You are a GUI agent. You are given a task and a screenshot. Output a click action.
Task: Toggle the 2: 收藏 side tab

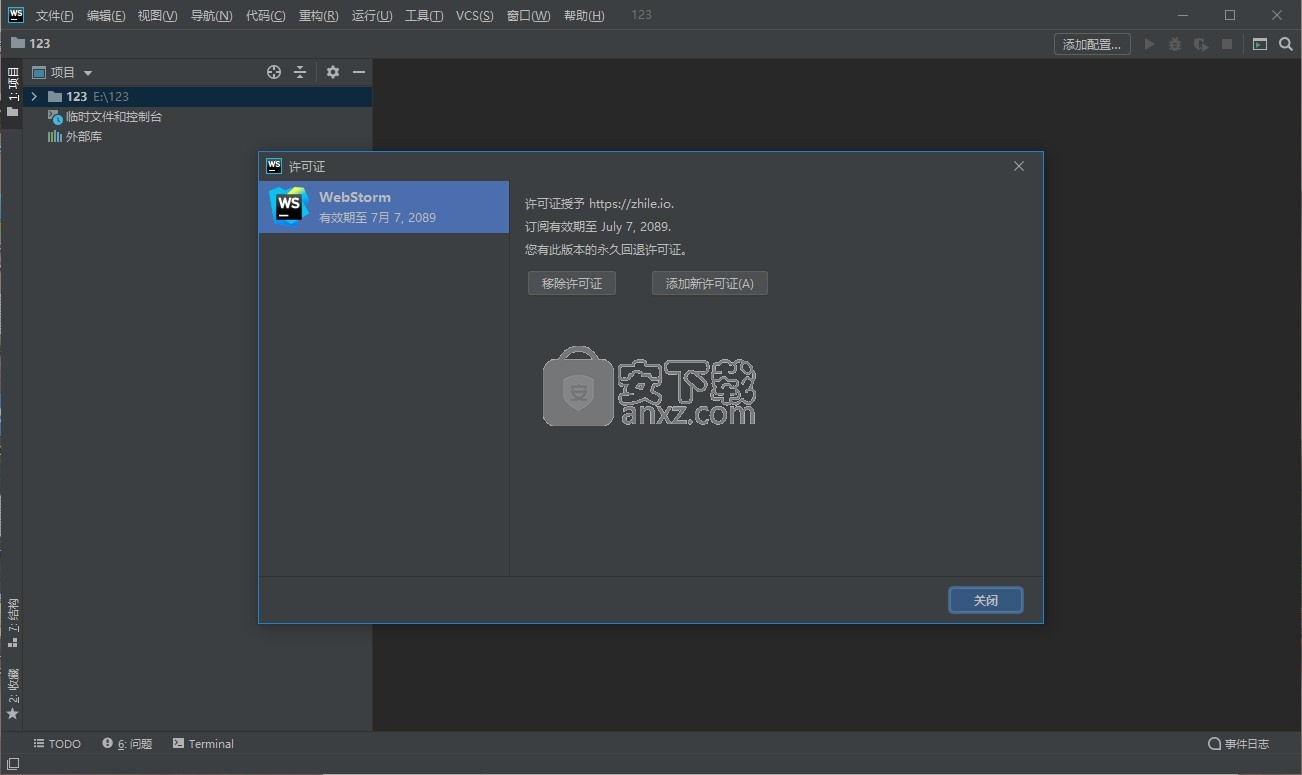(x=12, y=693)
